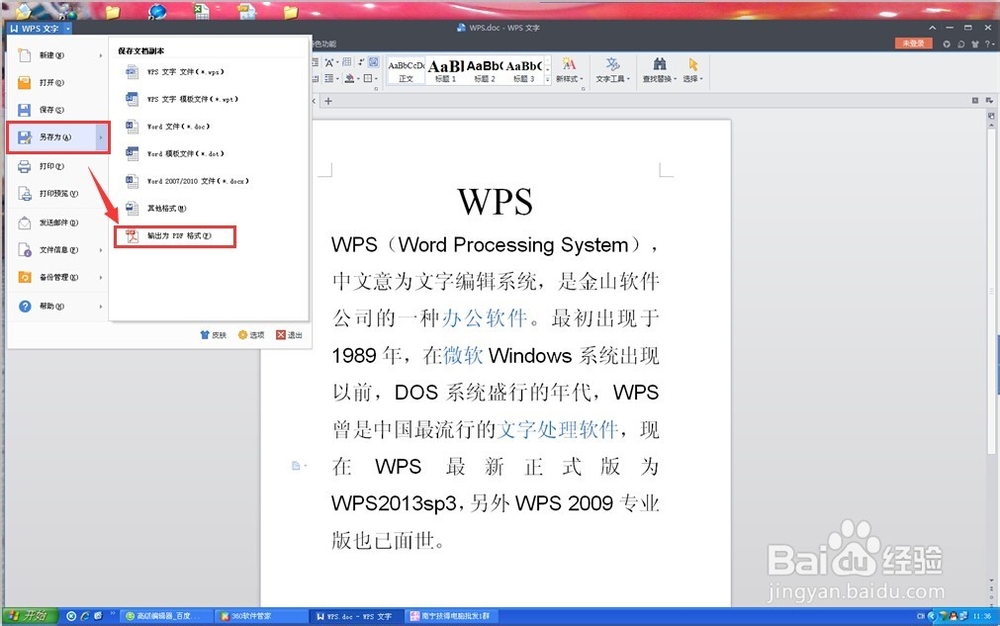Click the 皮肤 skin button
This screenshot has width=1000, height=626.
214,335
